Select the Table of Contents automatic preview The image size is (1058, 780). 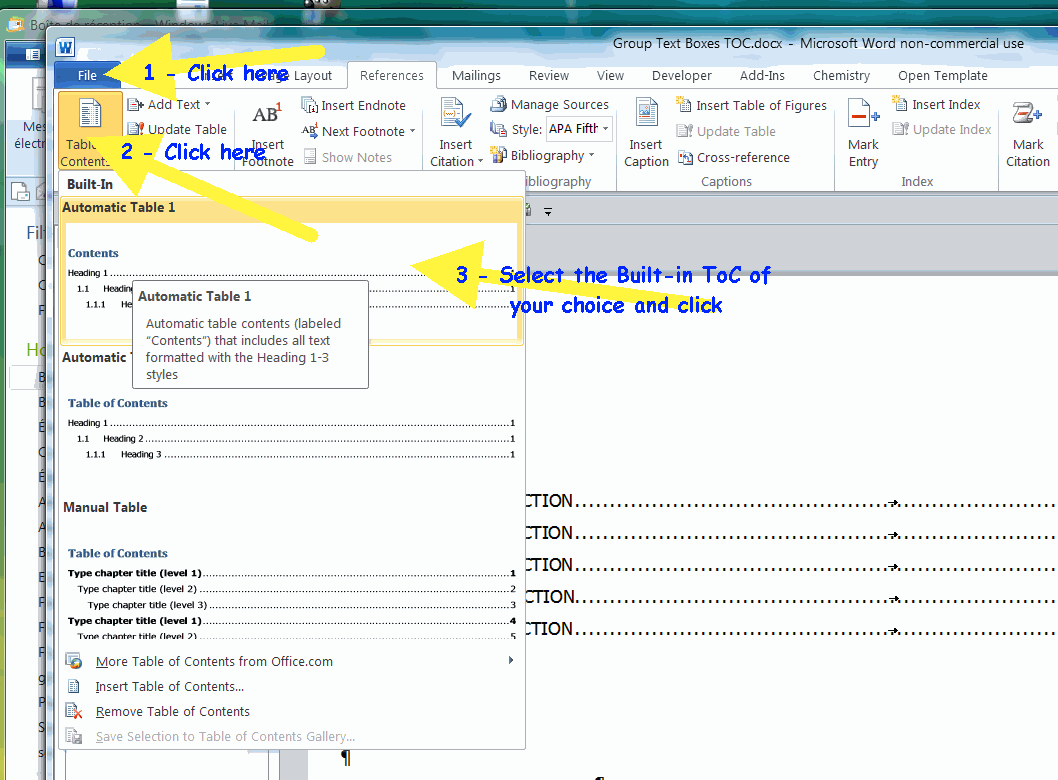click(292, 422)
